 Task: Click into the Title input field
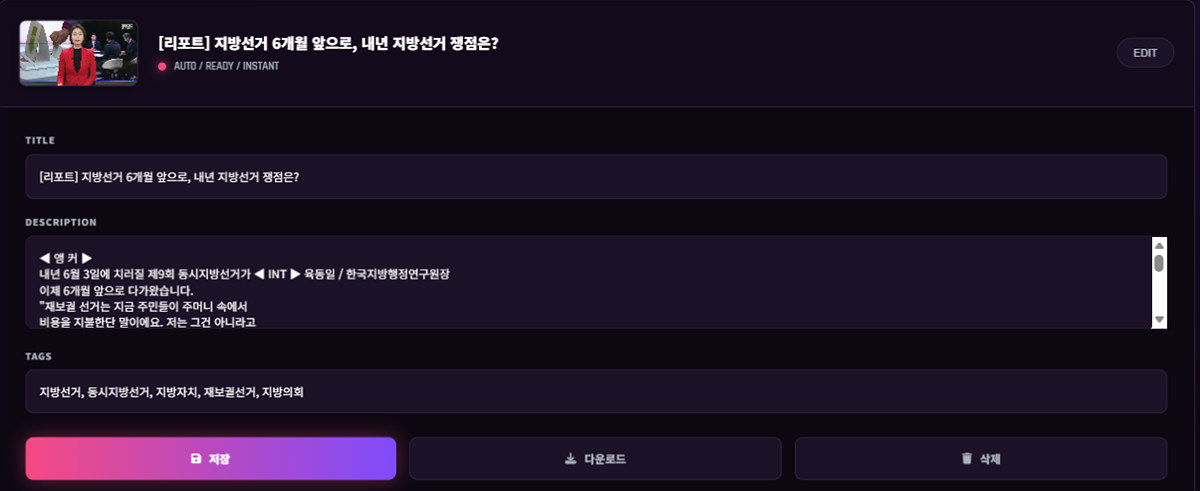pos(596,176)
